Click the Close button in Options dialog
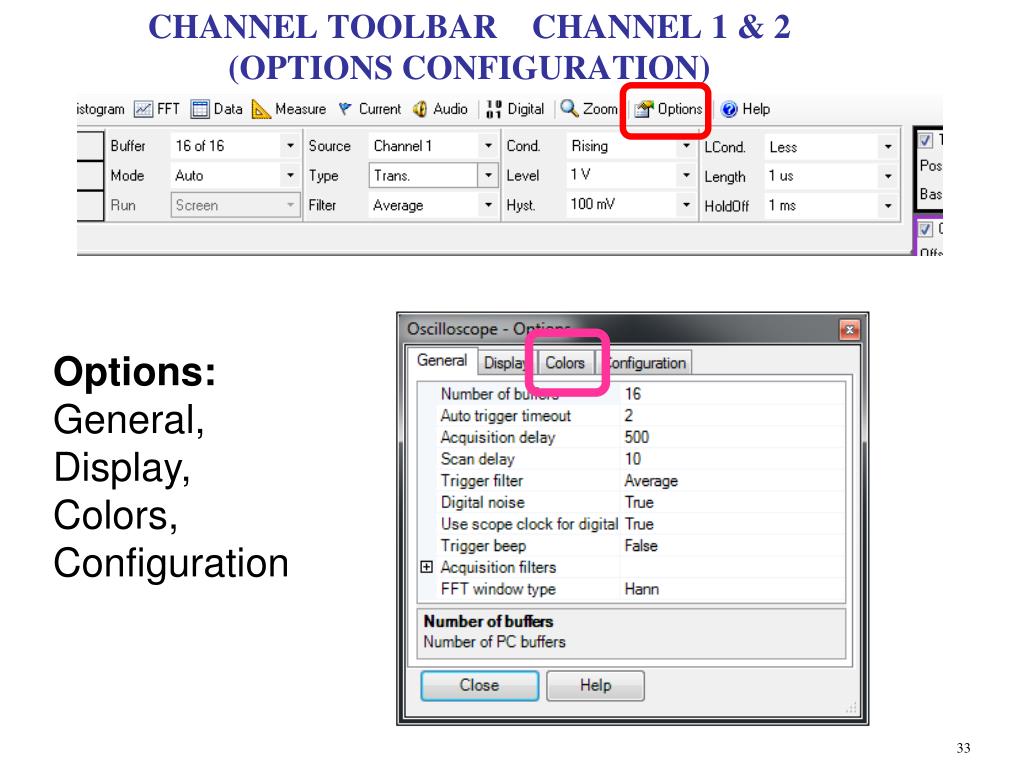The image size is (1024, 768). pos(480,685)
